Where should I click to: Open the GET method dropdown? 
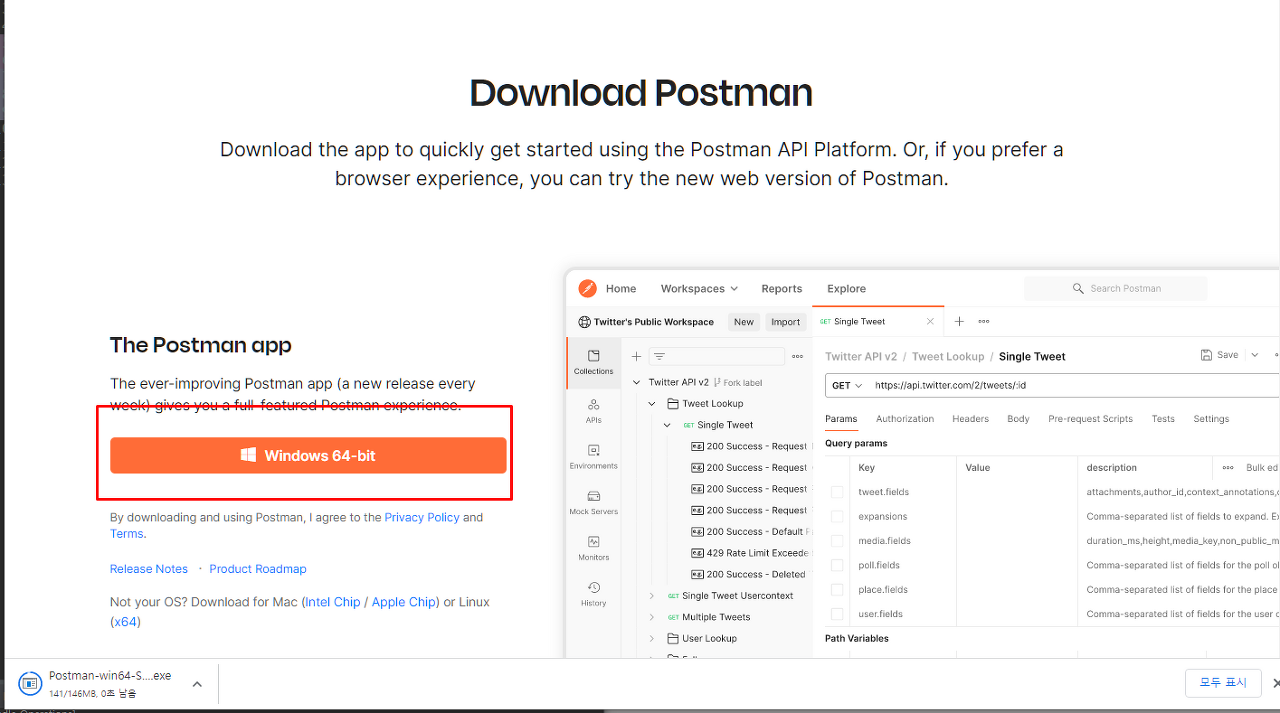[x=847, y=385]
